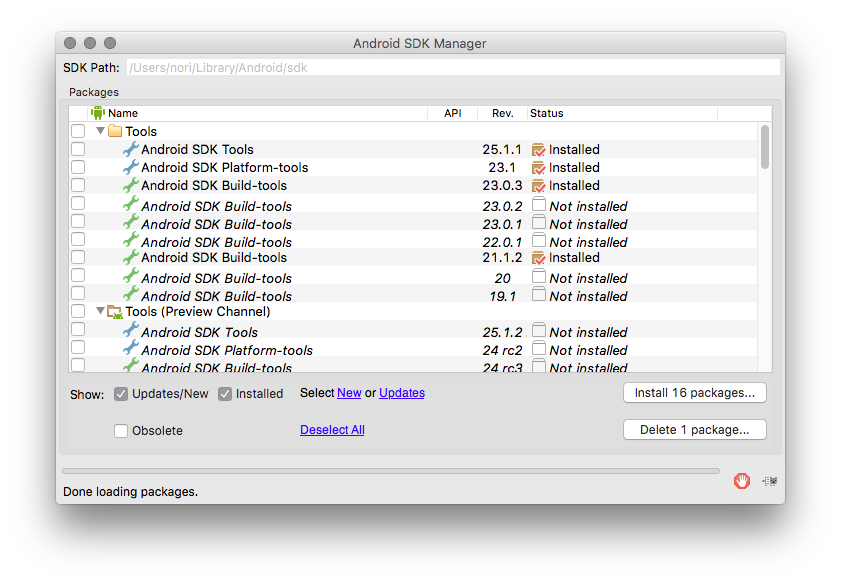
Task: Click wrench icon of Android SDK Platform-tools 23.1
Action: coord(131,167)
